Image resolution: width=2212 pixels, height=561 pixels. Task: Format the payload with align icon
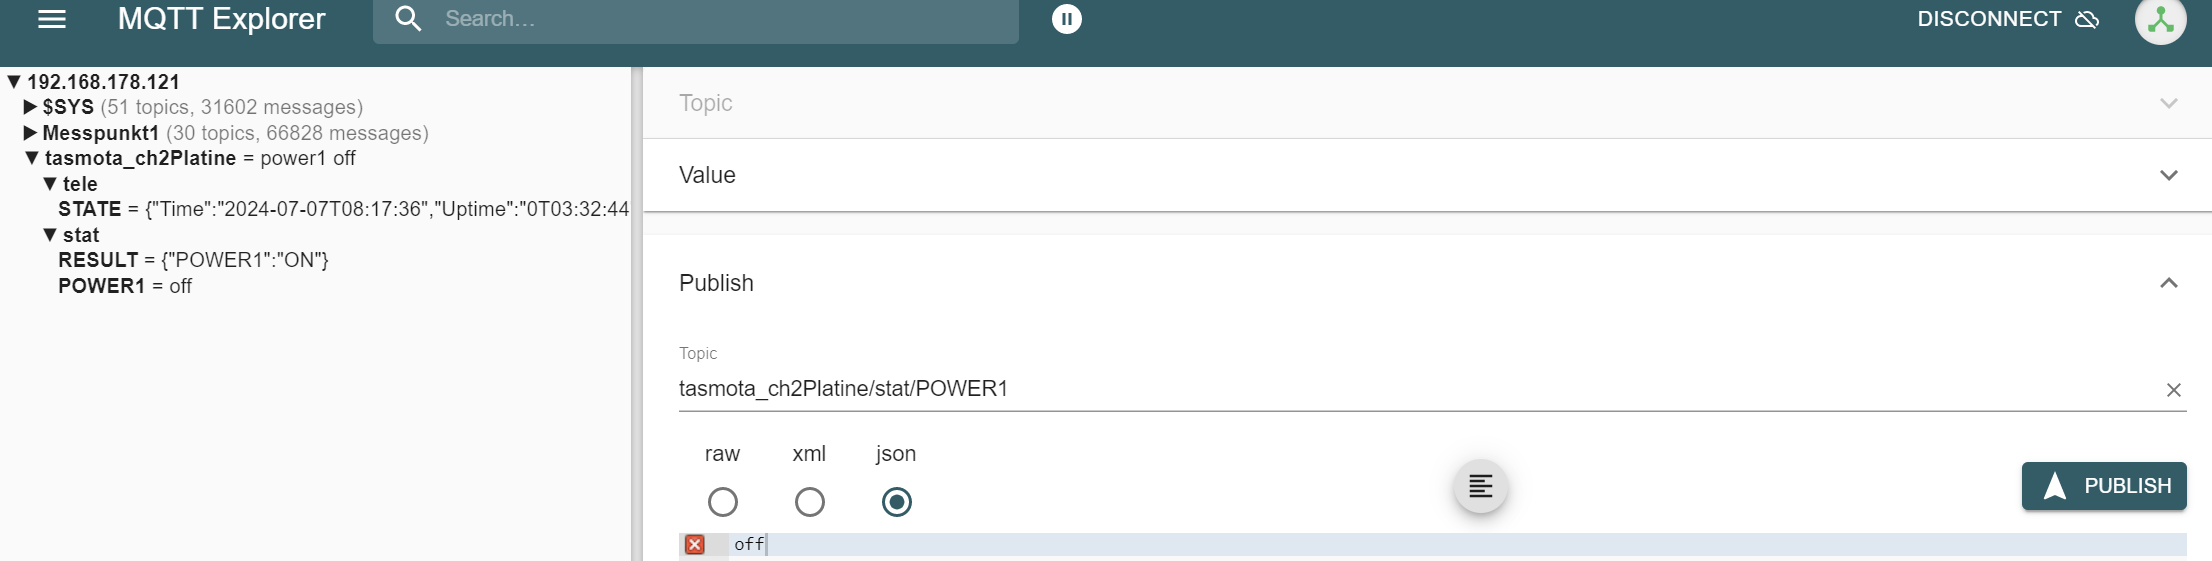[x=1480, y=486]
